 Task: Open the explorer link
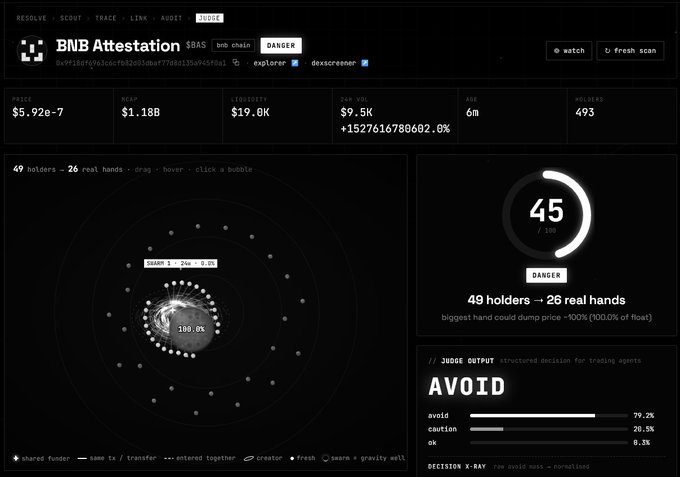[x=269, y=63]
